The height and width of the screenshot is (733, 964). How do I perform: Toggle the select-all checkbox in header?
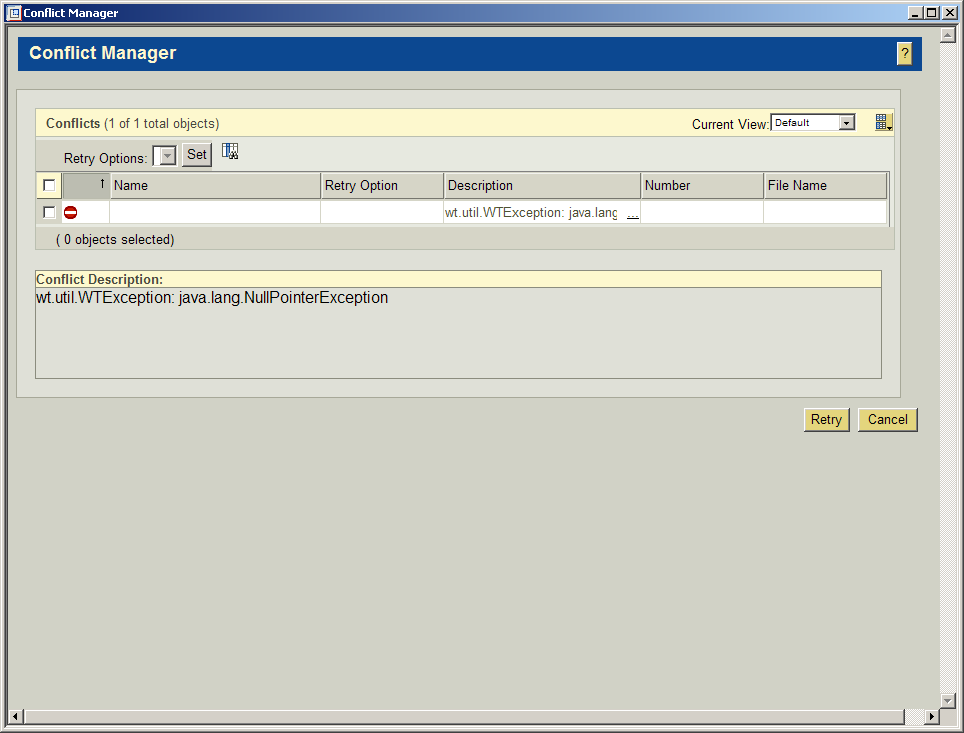[x=49, y=185]
